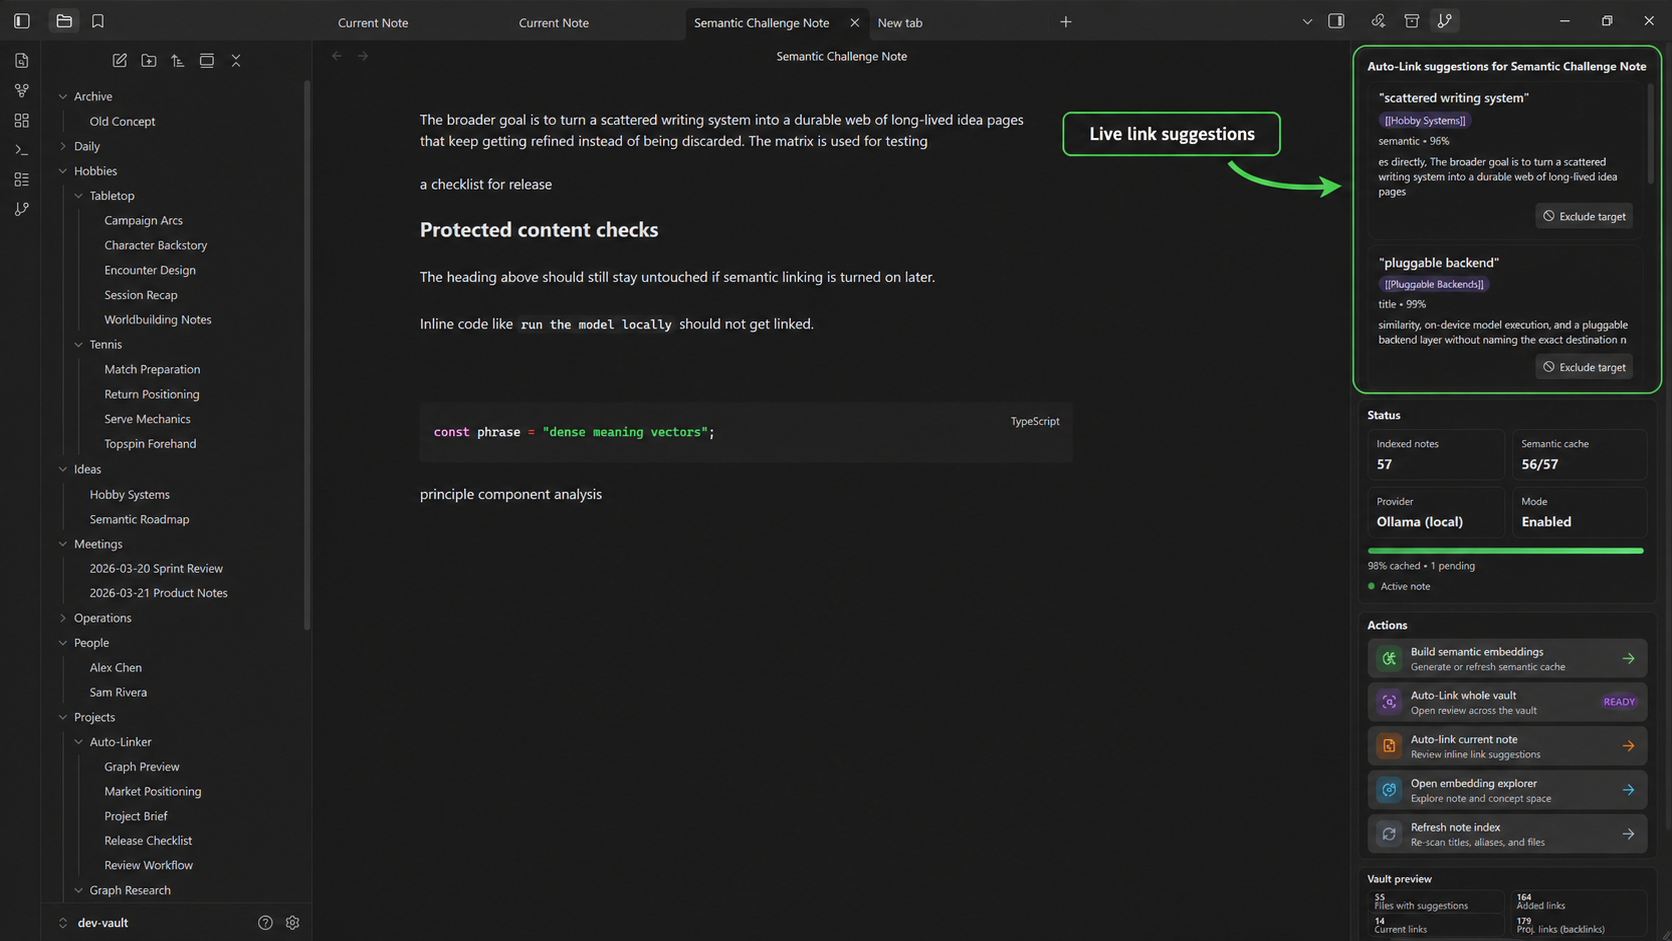The image size is (1672, 941).
Task: Switch to the second Current Note tab
Action: click(554, 22)
